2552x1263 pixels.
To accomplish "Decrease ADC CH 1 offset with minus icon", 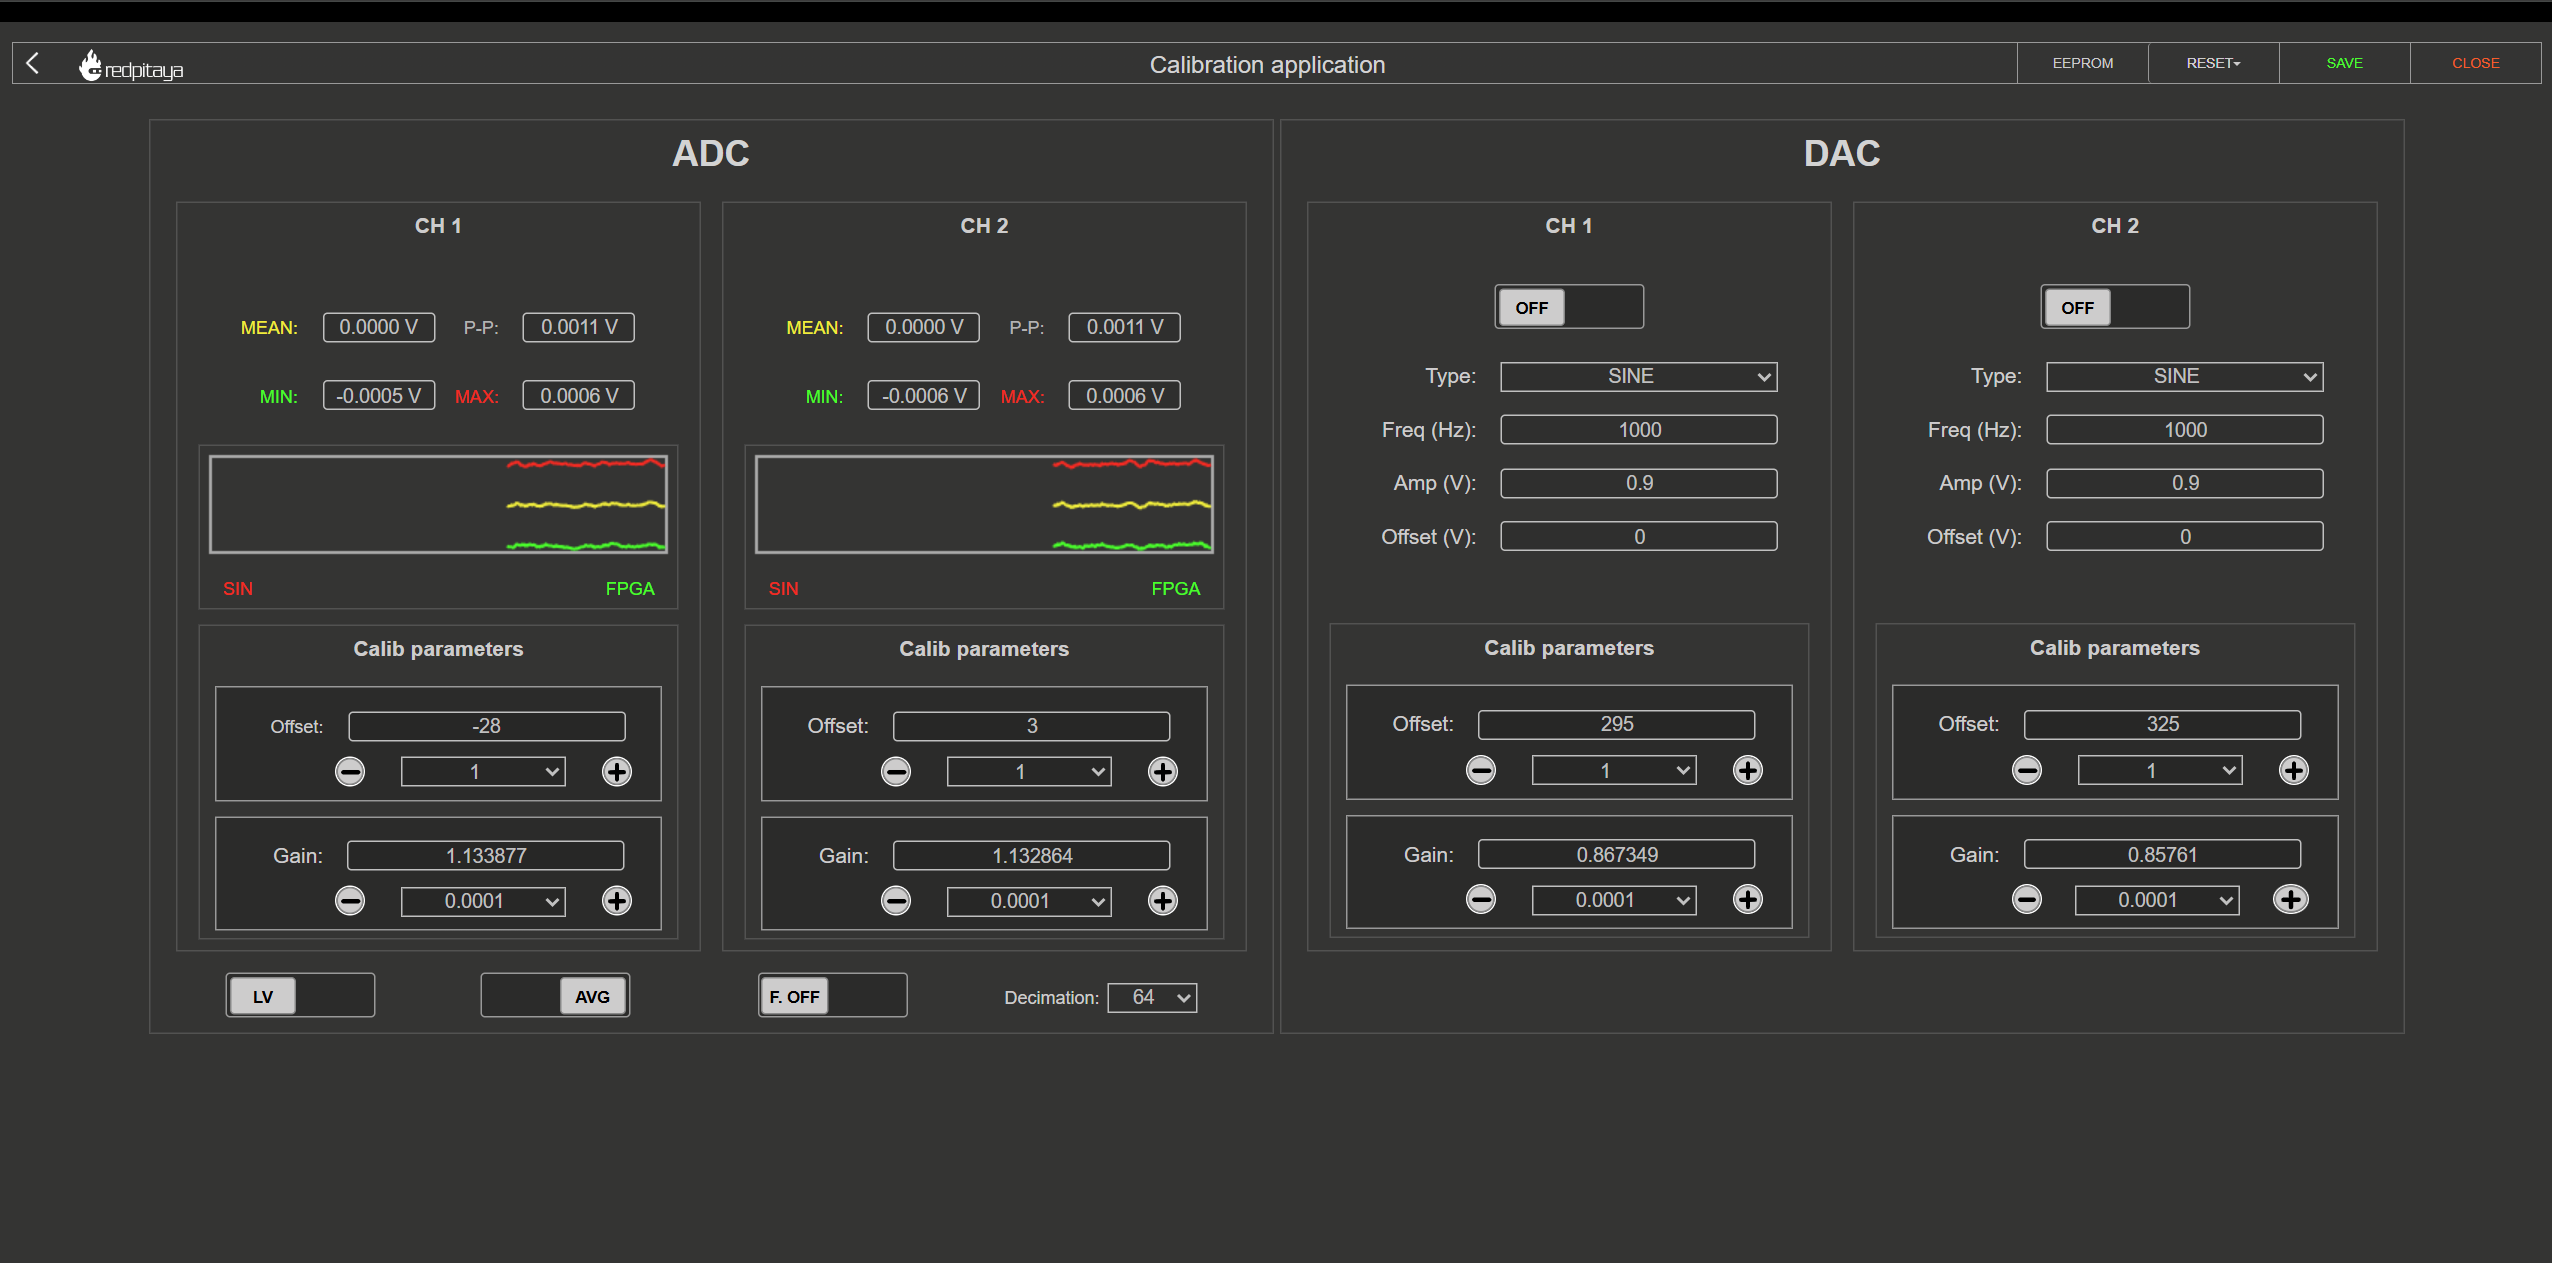I will tap(350, 772).
